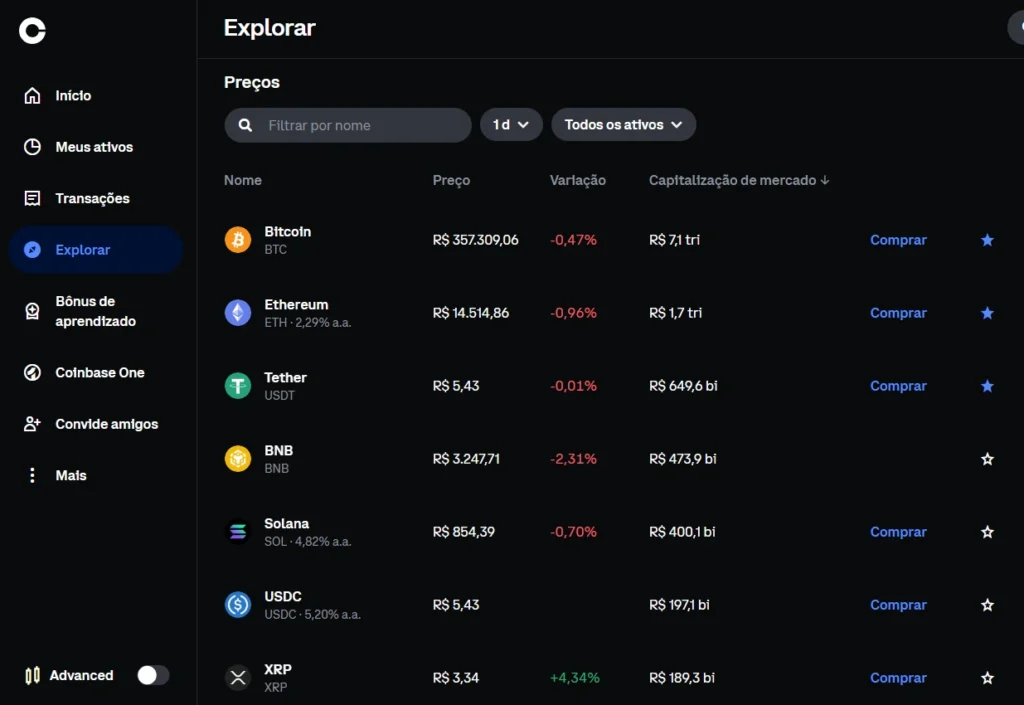Click Comprar for USDC
1024x705 pixels.
[898, 605]
